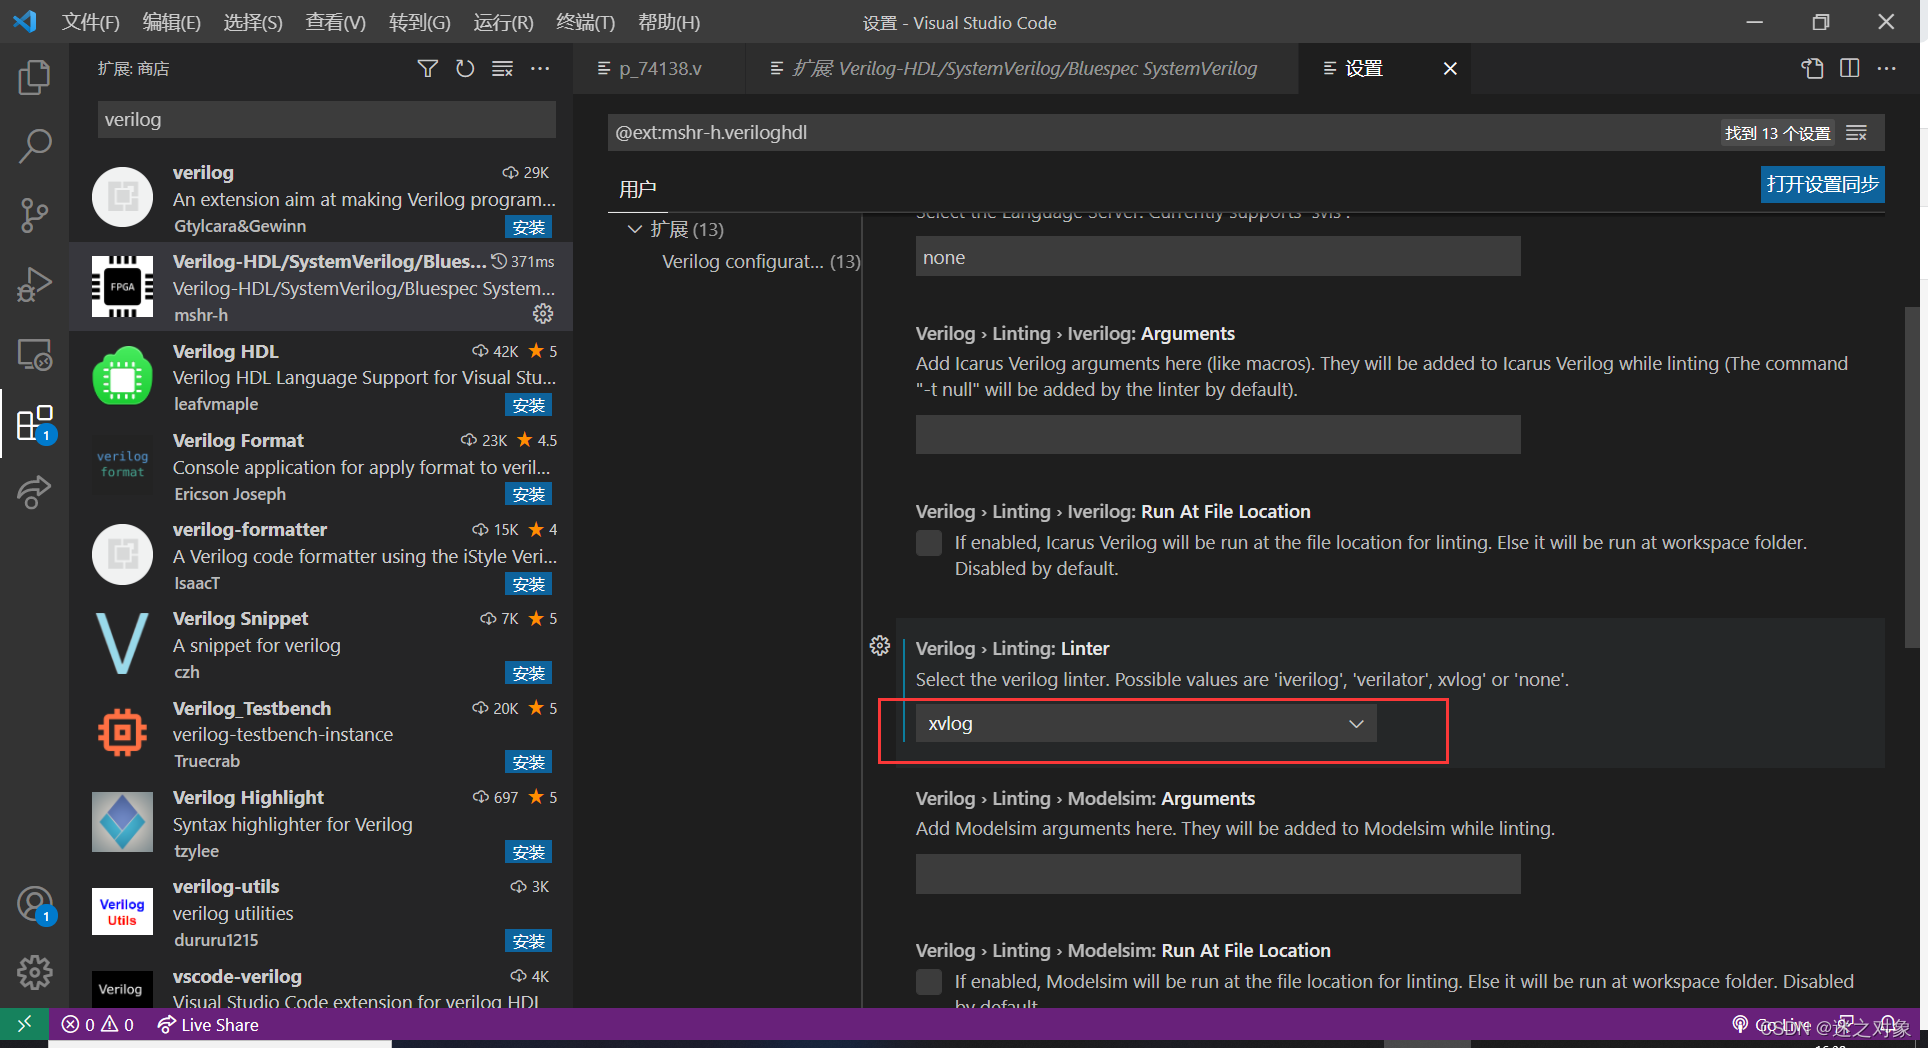Image resolution: width=1928 pixels, height=1048 pixels.
Task: Refresh the extensions list
Action: pos(465,68)
